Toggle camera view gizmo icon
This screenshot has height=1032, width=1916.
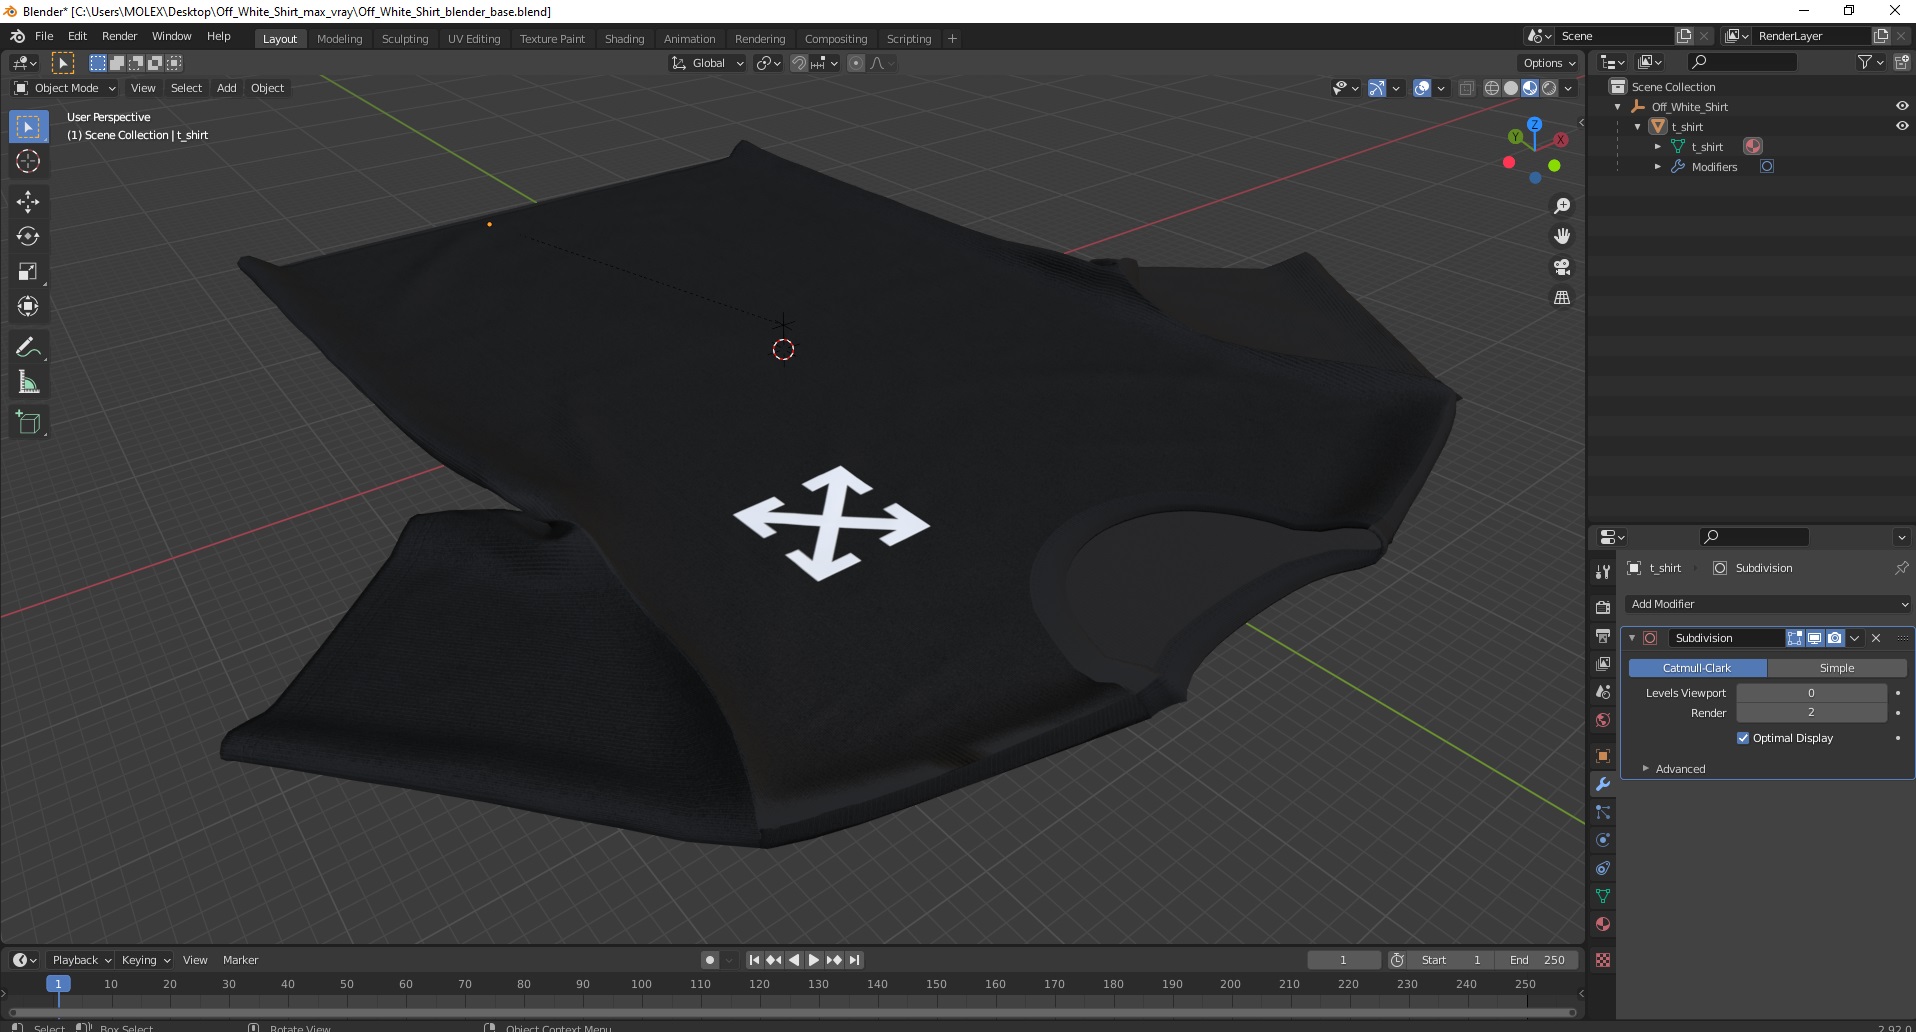click(x=1562, y=267)
